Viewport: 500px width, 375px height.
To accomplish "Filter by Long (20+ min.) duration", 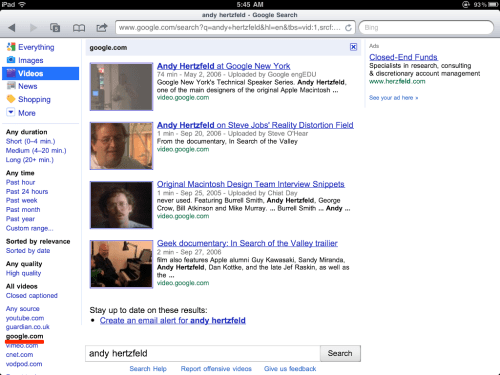I will point(30,160).
